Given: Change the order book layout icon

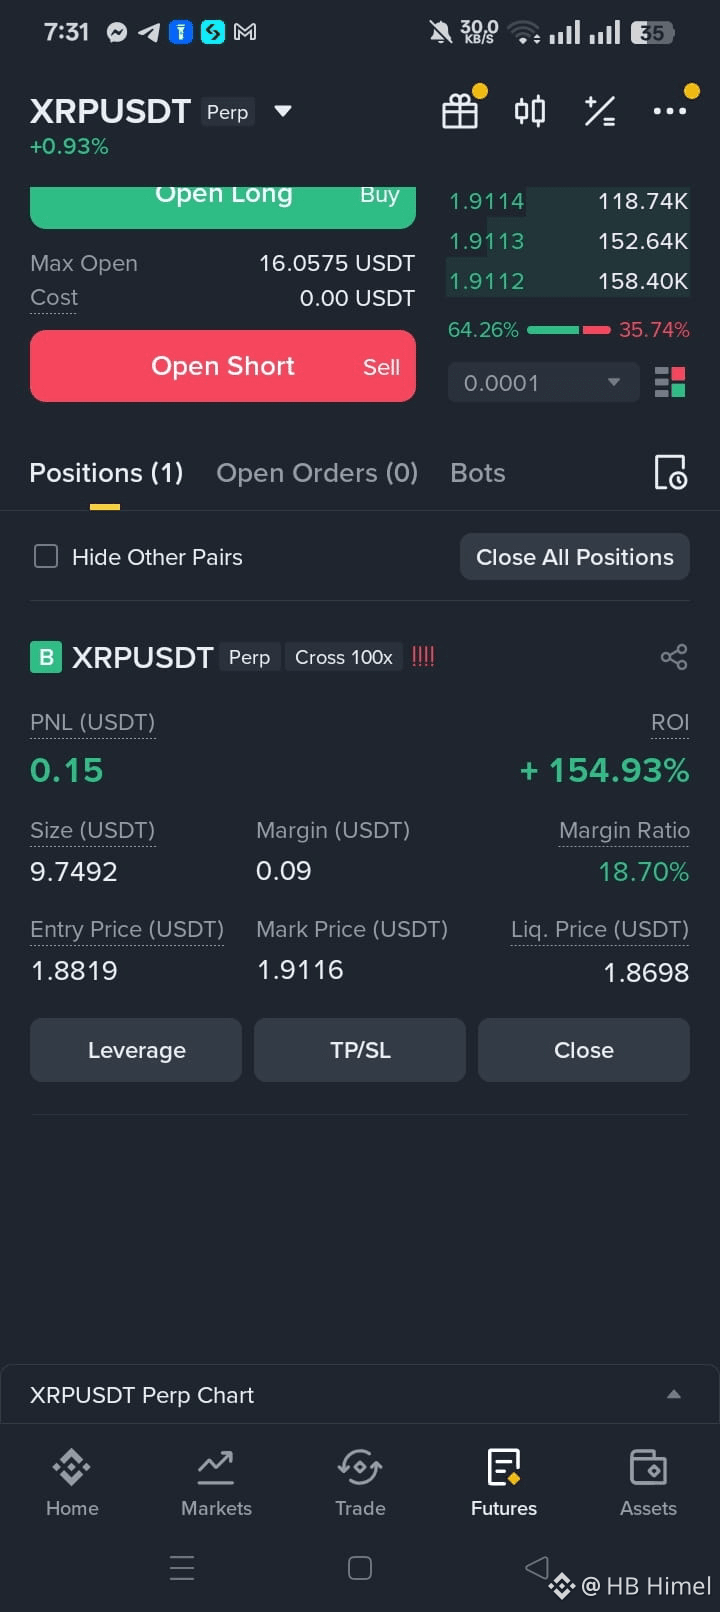Looking at the screenshot, I should pyautogui.click(x=670, y=382).
